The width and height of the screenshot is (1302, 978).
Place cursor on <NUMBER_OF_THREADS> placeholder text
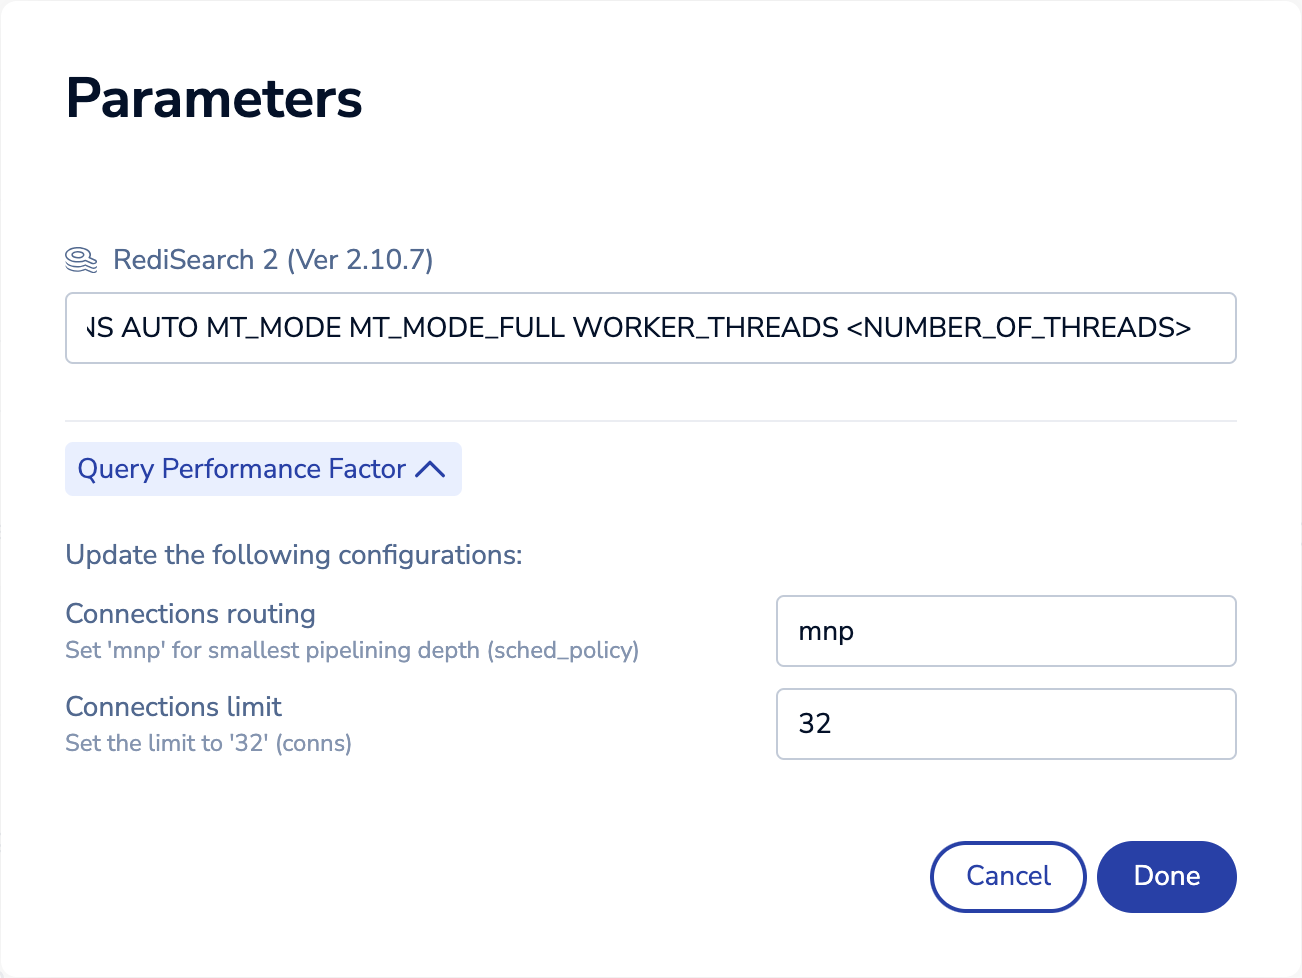[1018, 328]
